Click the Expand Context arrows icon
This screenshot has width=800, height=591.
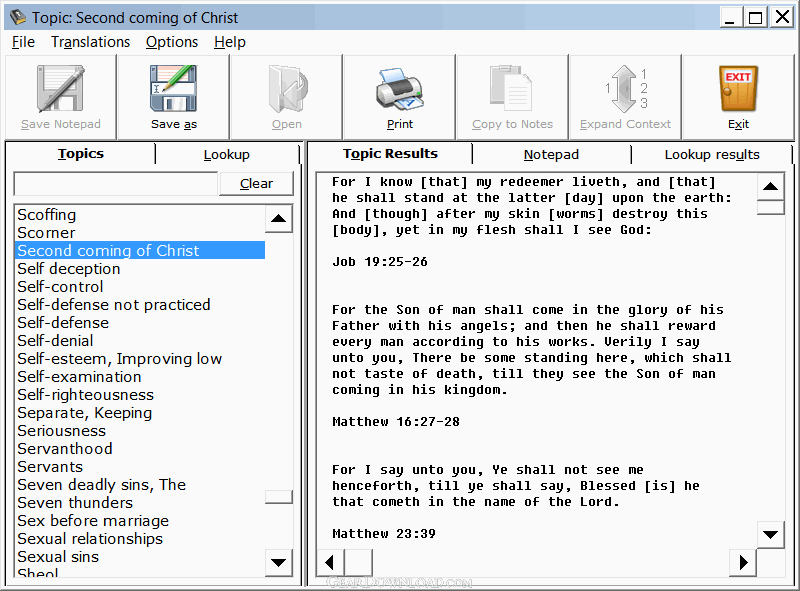point(627,89)
